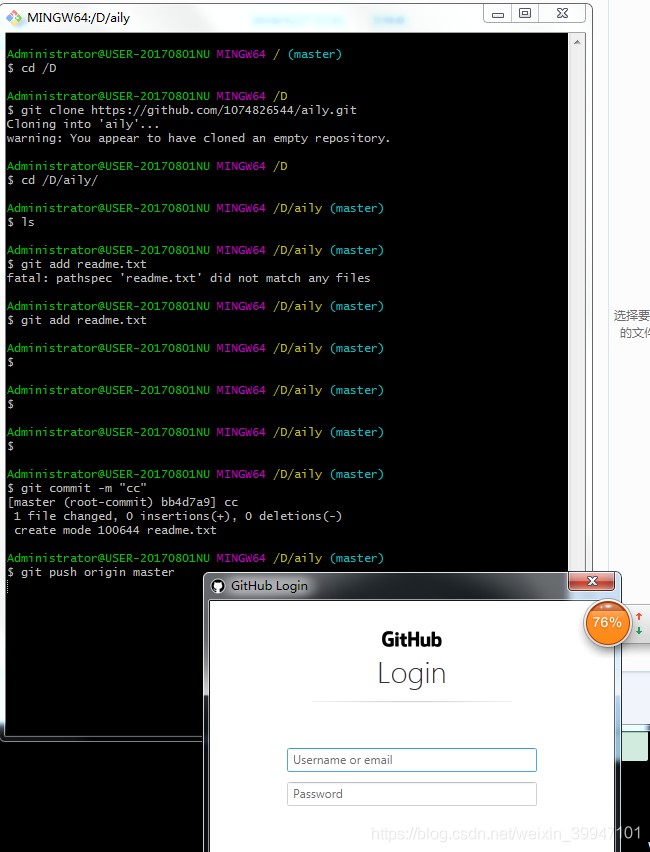Close the MINGW64 terminal window
This screenshot has height=852, width=650.
563,14
